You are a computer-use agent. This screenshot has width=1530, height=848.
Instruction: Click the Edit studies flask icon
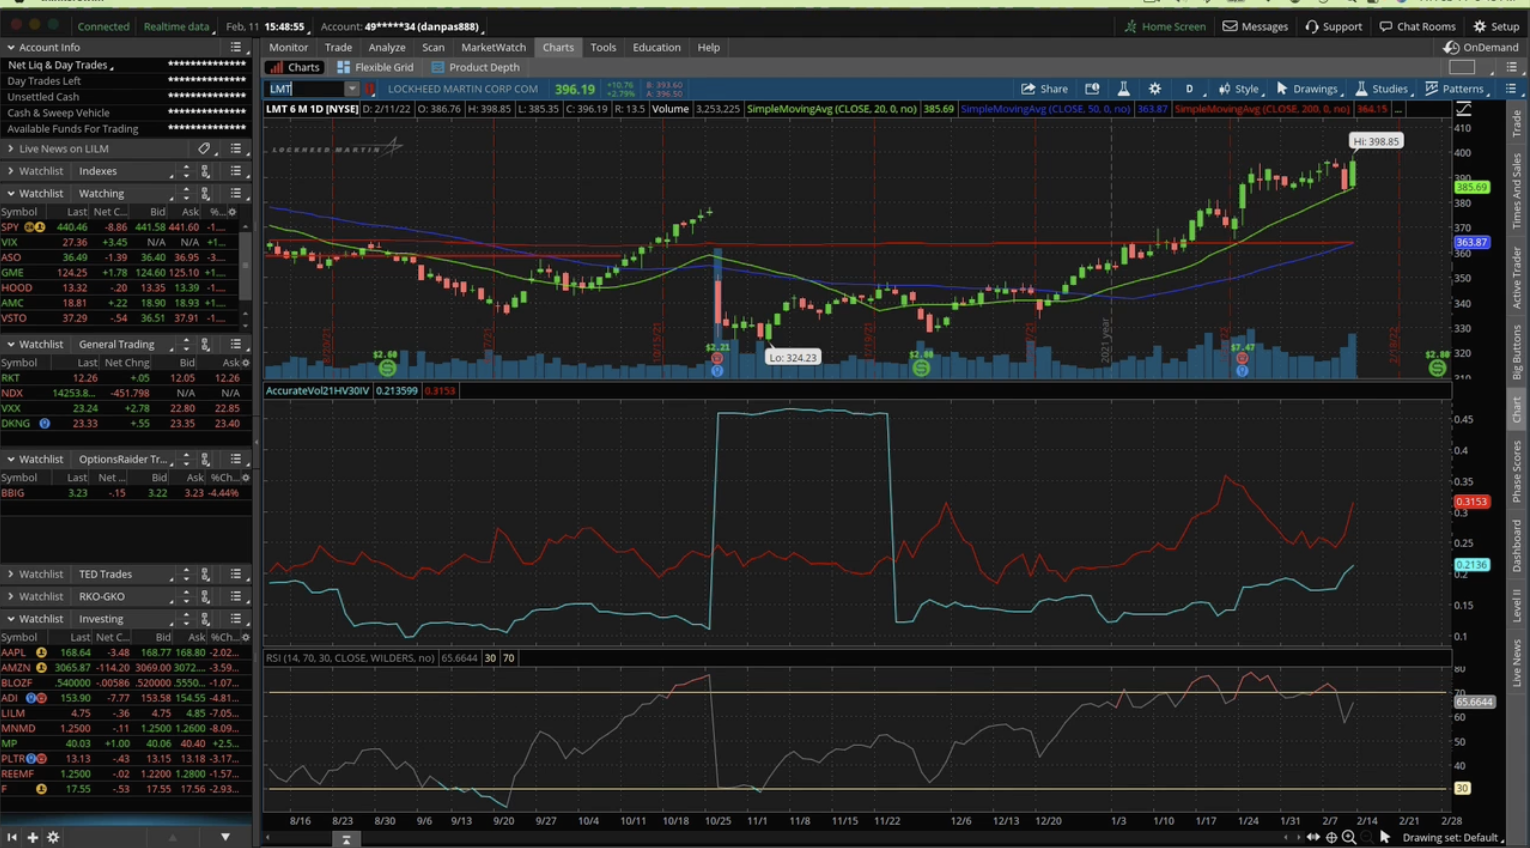coord(1123,89)
